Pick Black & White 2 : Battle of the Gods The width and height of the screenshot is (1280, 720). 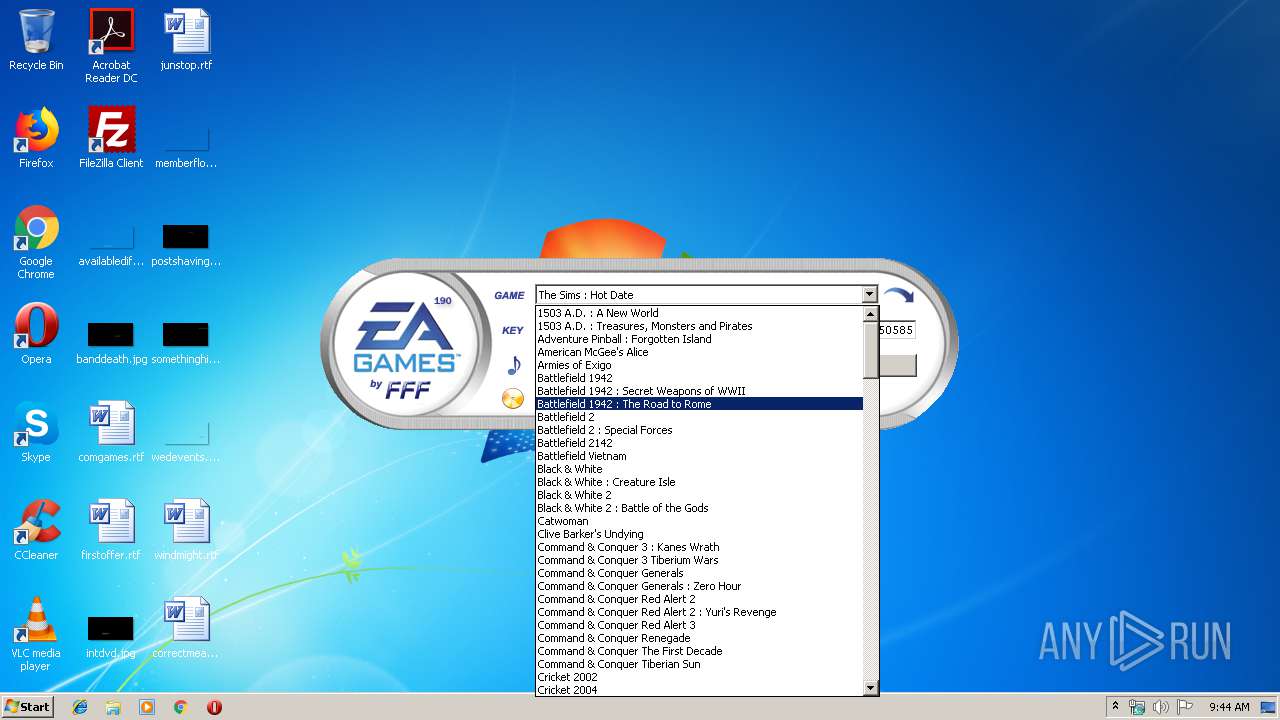tap(699, 508)
